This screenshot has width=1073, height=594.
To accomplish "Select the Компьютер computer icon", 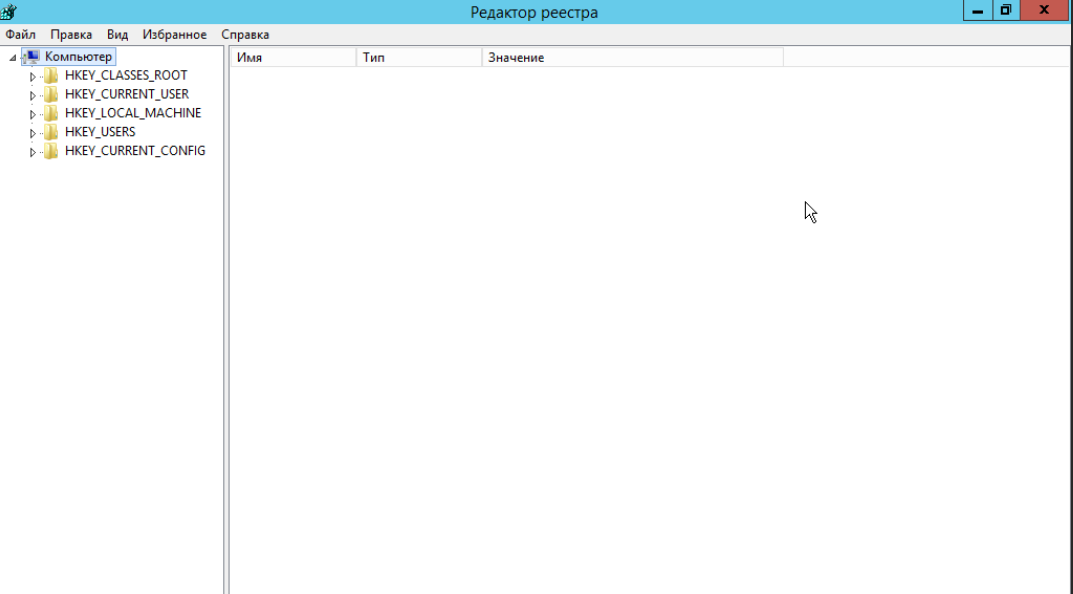I will point(32,57).
